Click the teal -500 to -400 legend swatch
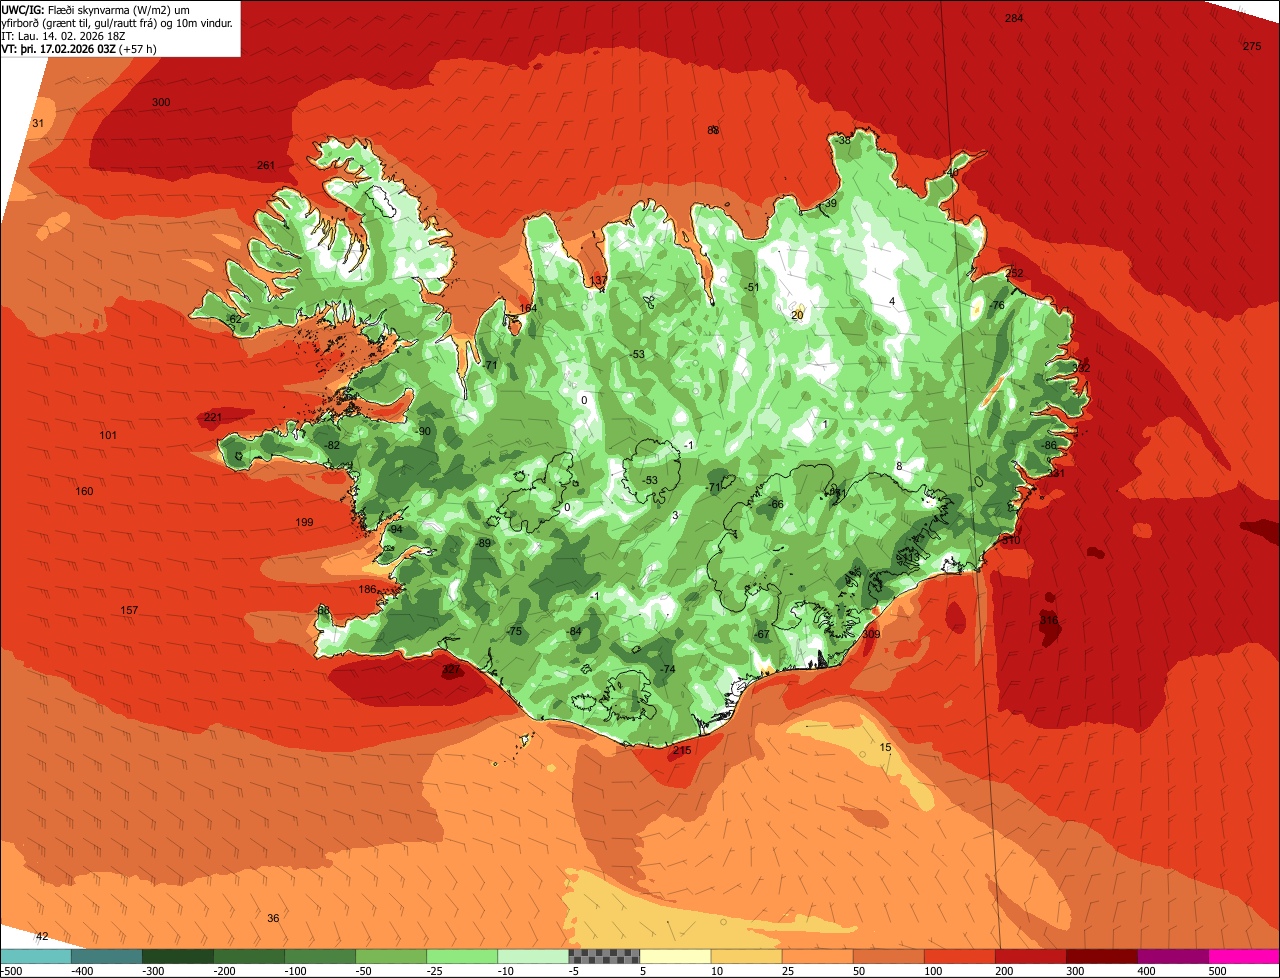The width and height of the screenshot is (1280, 978). [35, 956]
